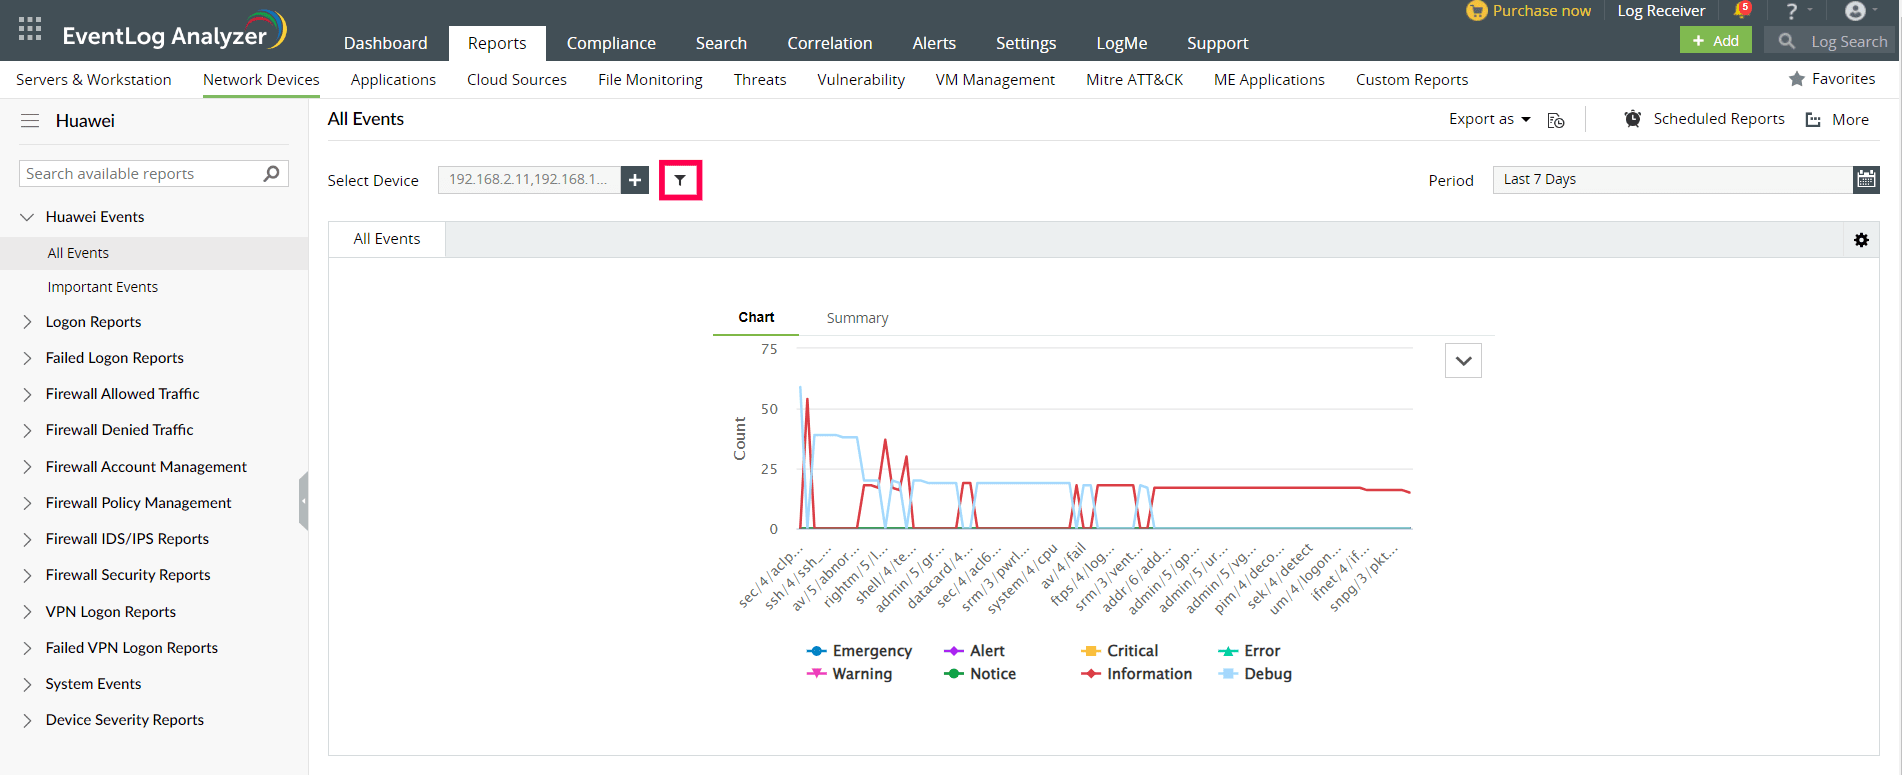Click the Purchase now cart icon

tap(1476, 11)
